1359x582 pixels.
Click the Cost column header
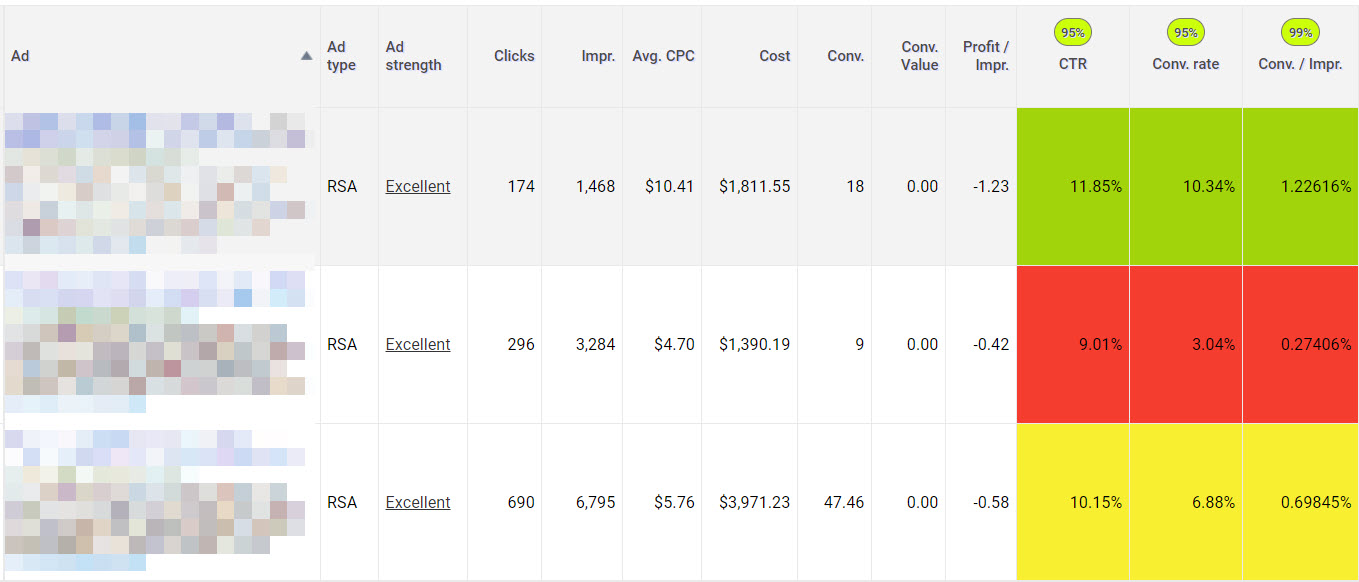click(x=774, y=56)
